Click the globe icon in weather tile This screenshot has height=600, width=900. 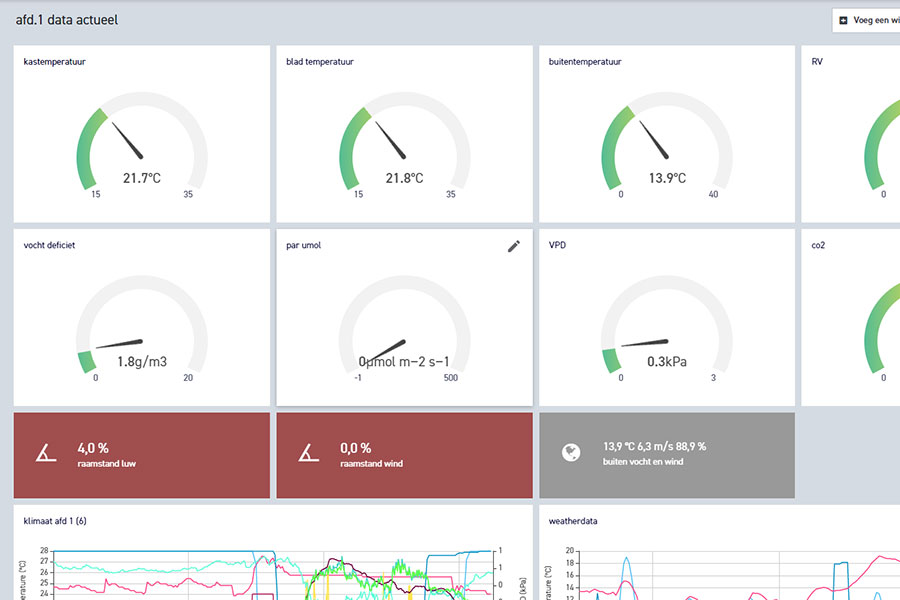pos(571,454)
